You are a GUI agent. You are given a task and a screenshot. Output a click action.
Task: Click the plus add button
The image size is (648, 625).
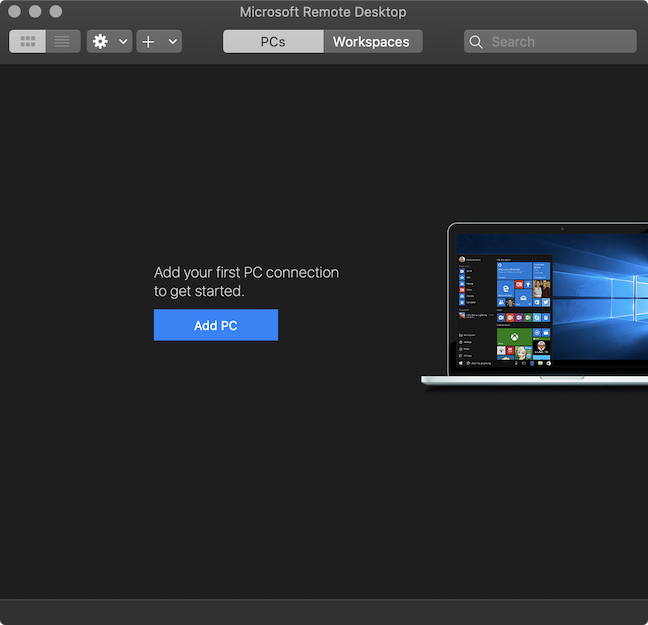(148, 41)
